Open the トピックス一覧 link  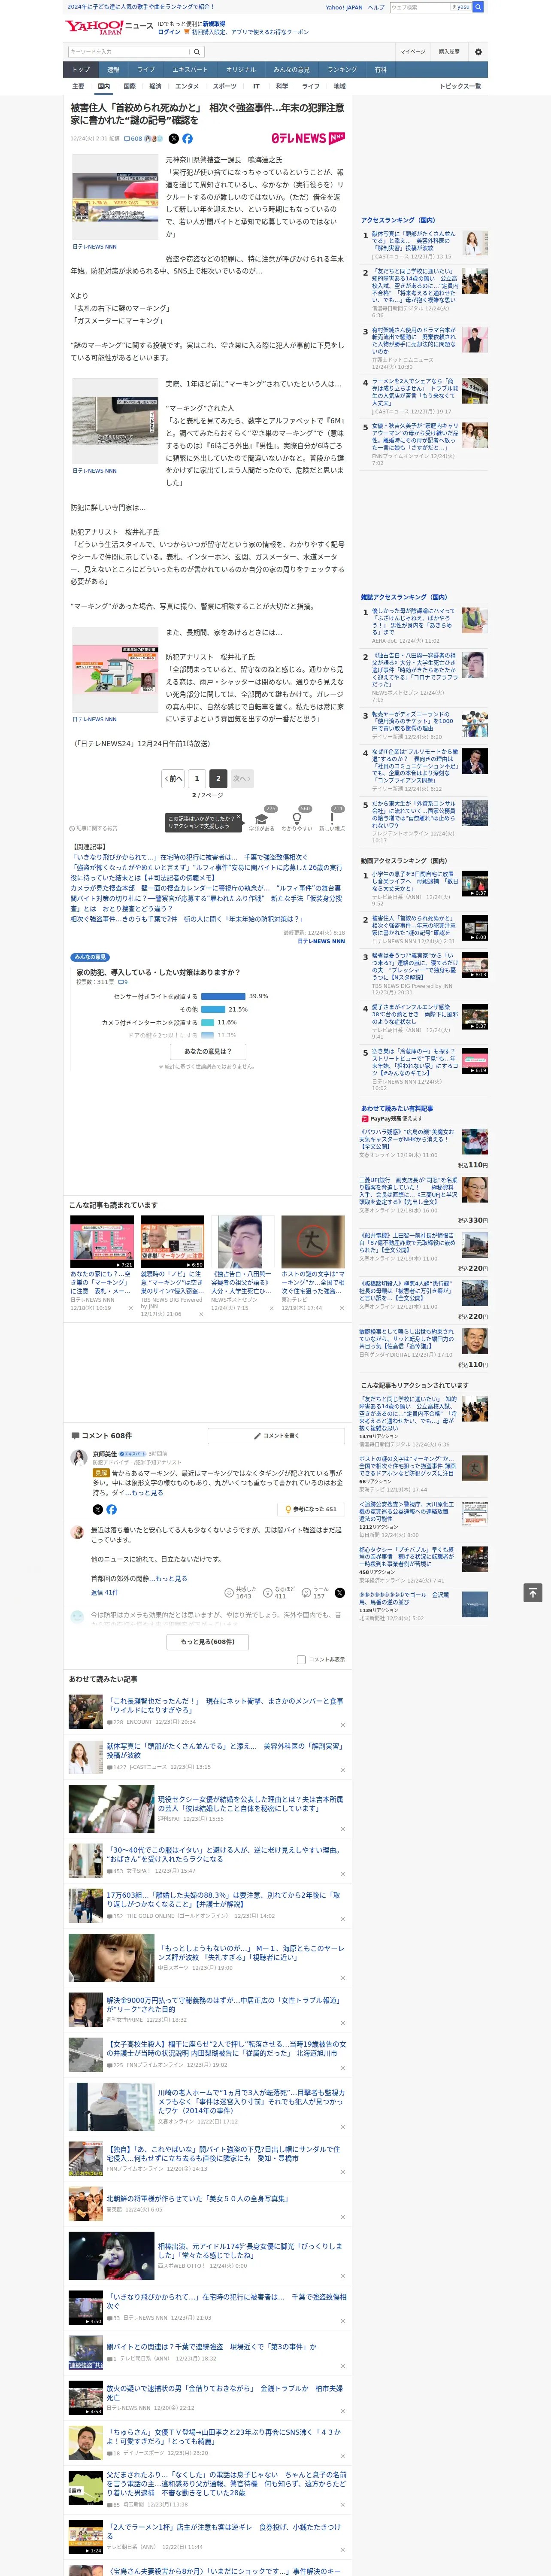tap(460, 86)
